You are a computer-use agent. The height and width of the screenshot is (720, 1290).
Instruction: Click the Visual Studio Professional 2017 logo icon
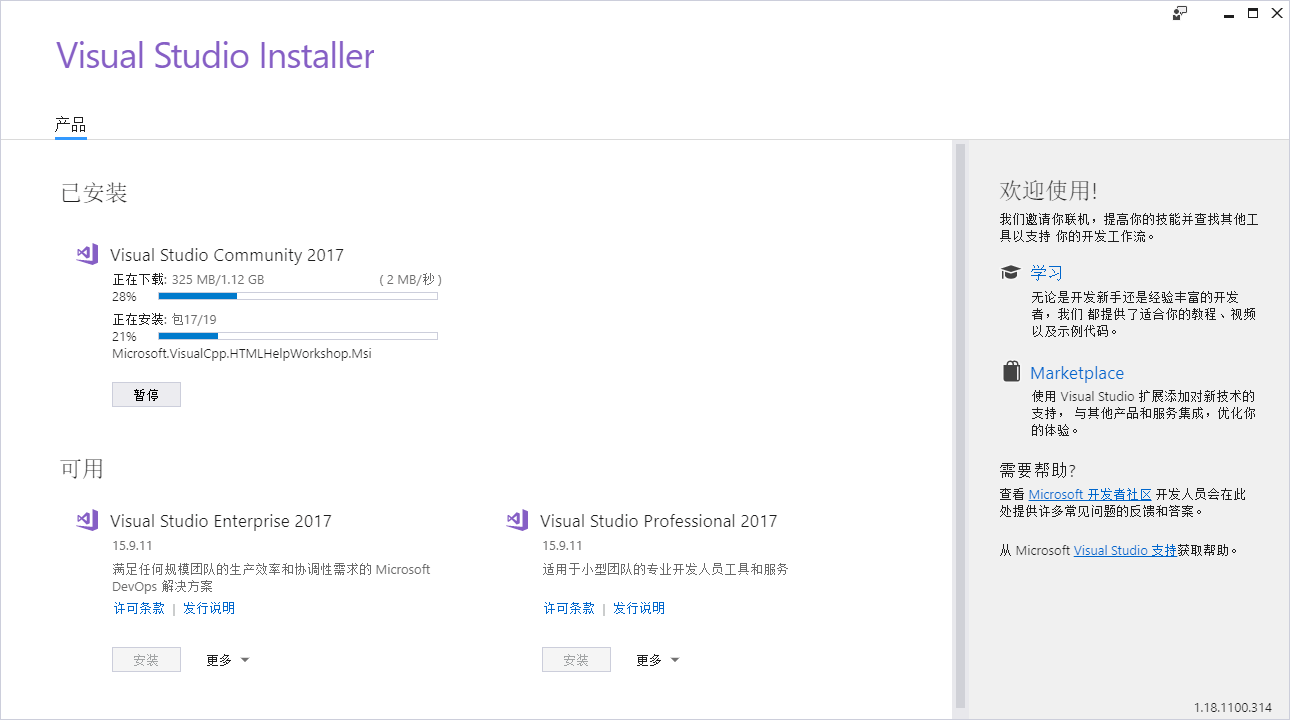[x=517, y=520]
